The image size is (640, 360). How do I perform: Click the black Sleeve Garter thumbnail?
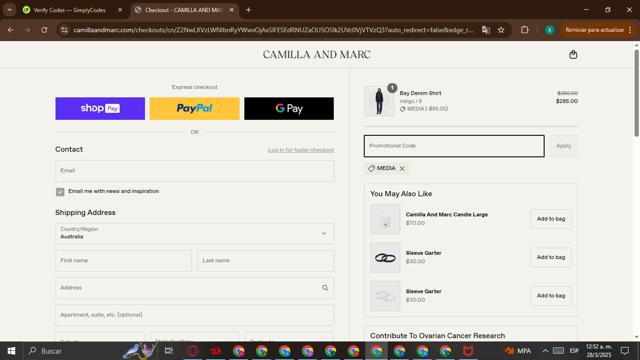coord(385,258)
